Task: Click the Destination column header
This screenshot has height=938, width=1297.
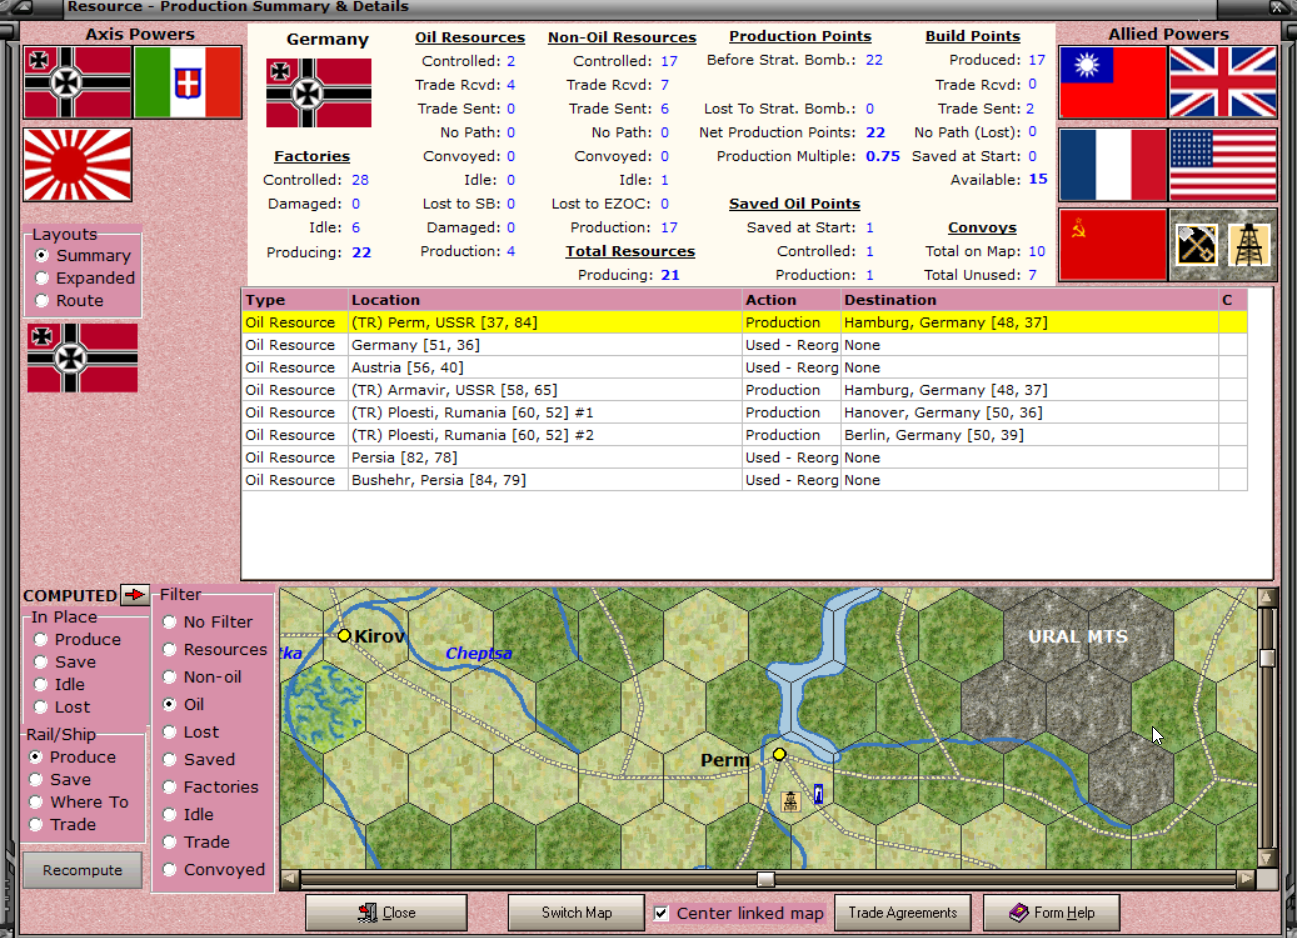Action: tap(1029, 300)
